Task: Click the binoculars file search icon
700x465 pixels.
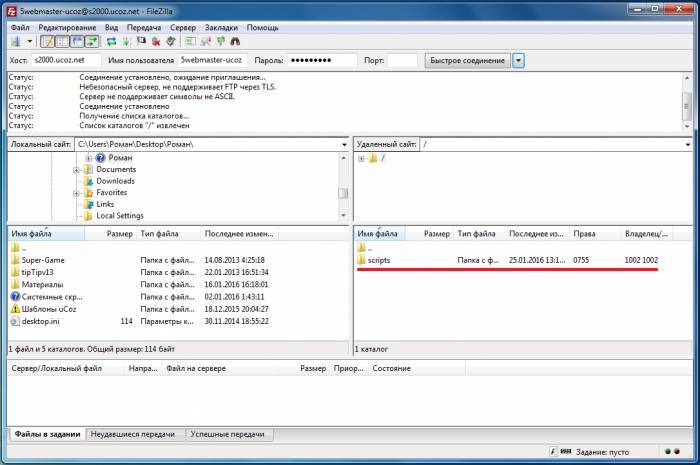Action: click(x=235, y=42)
